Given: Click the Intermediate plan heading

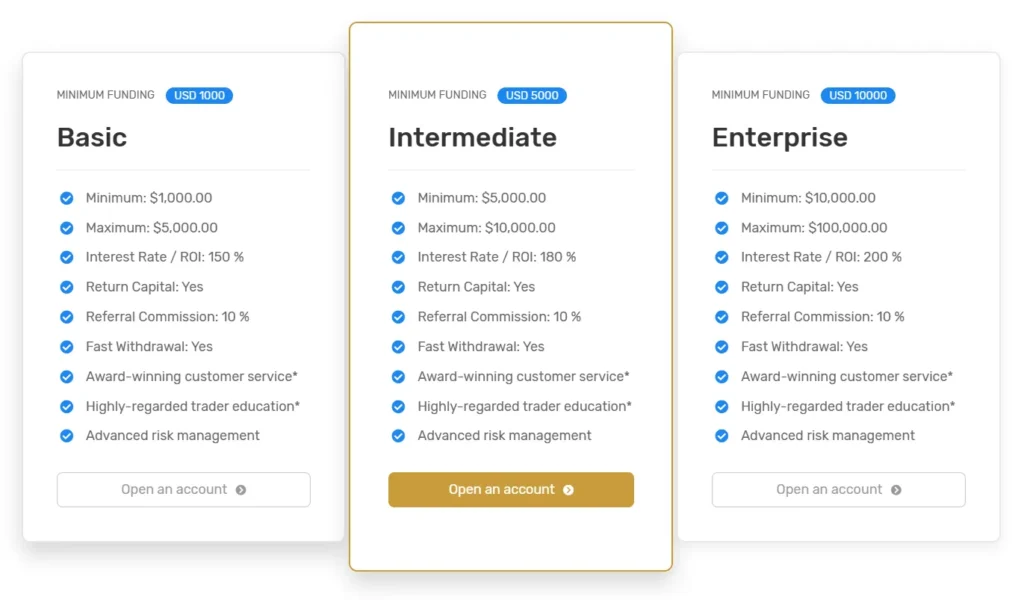Looking at the screenshot, I should (x=472, y=137).
